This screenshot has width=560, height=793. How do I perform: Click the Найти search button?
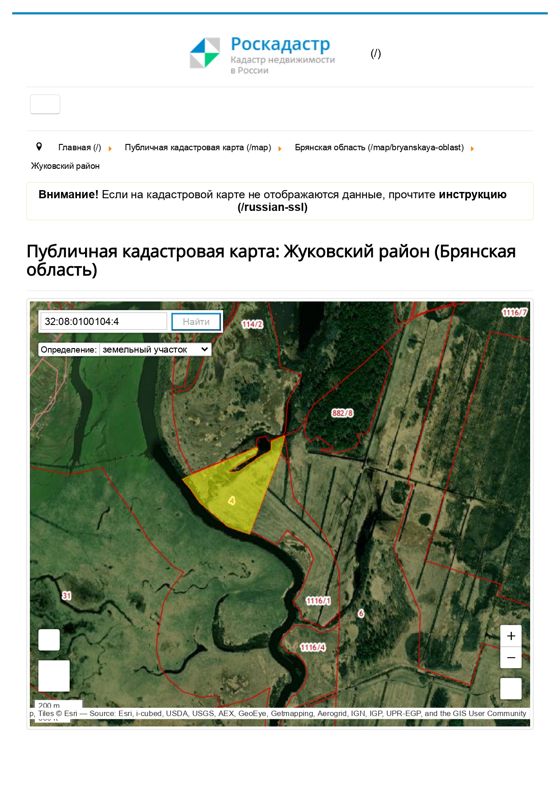[196, 322]
